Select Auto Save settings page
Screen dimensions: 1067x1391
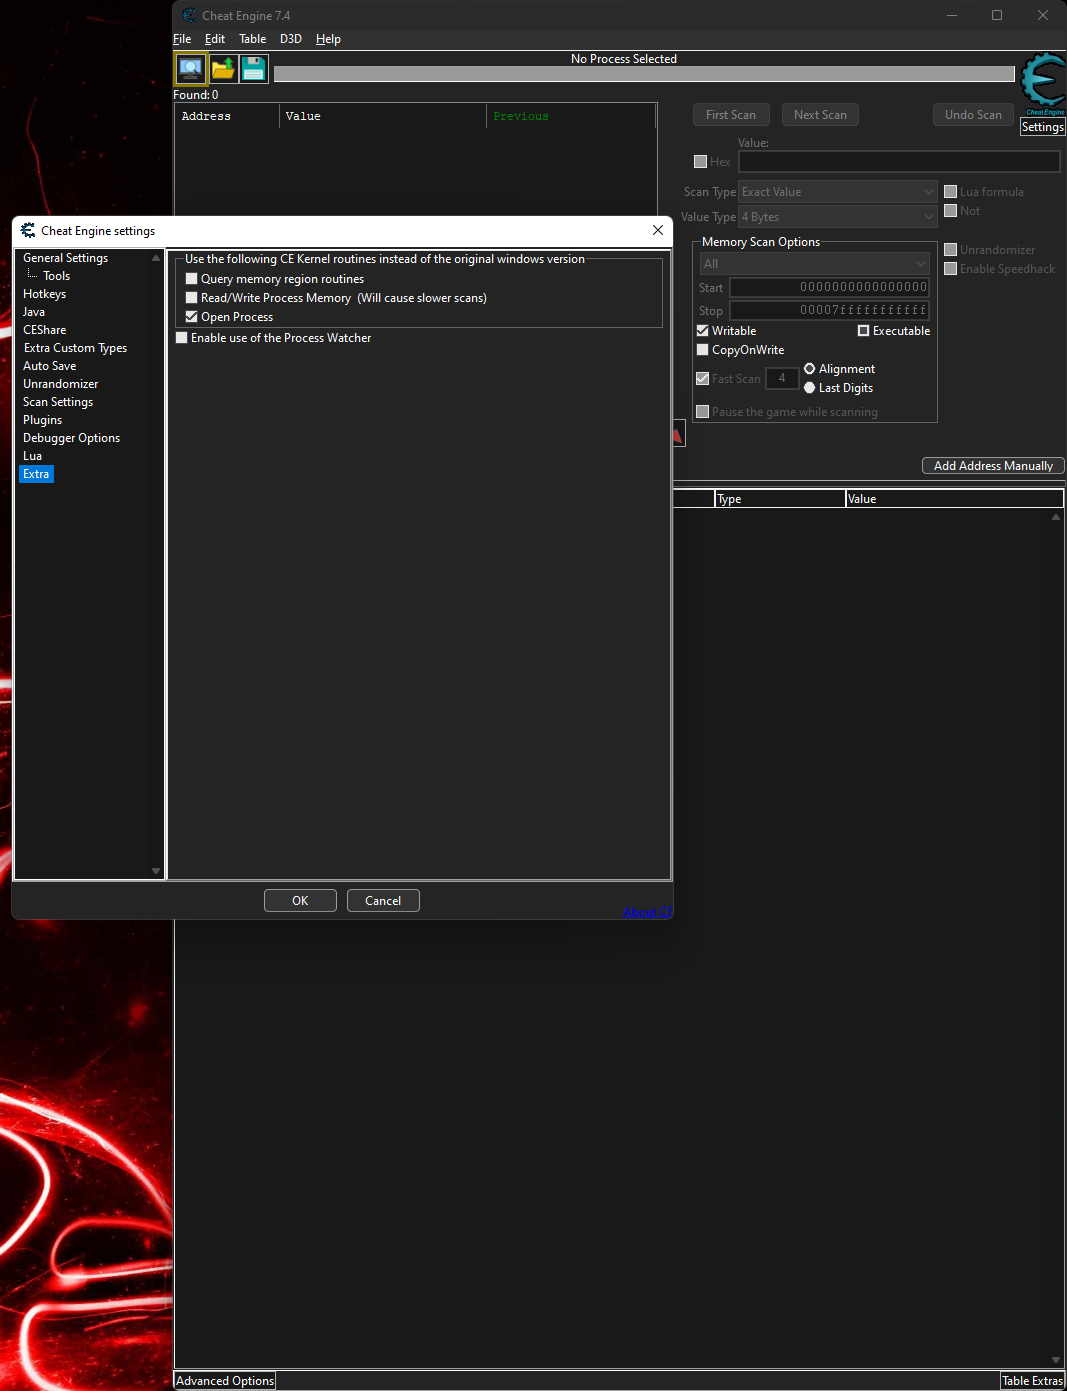click(50, 366)
